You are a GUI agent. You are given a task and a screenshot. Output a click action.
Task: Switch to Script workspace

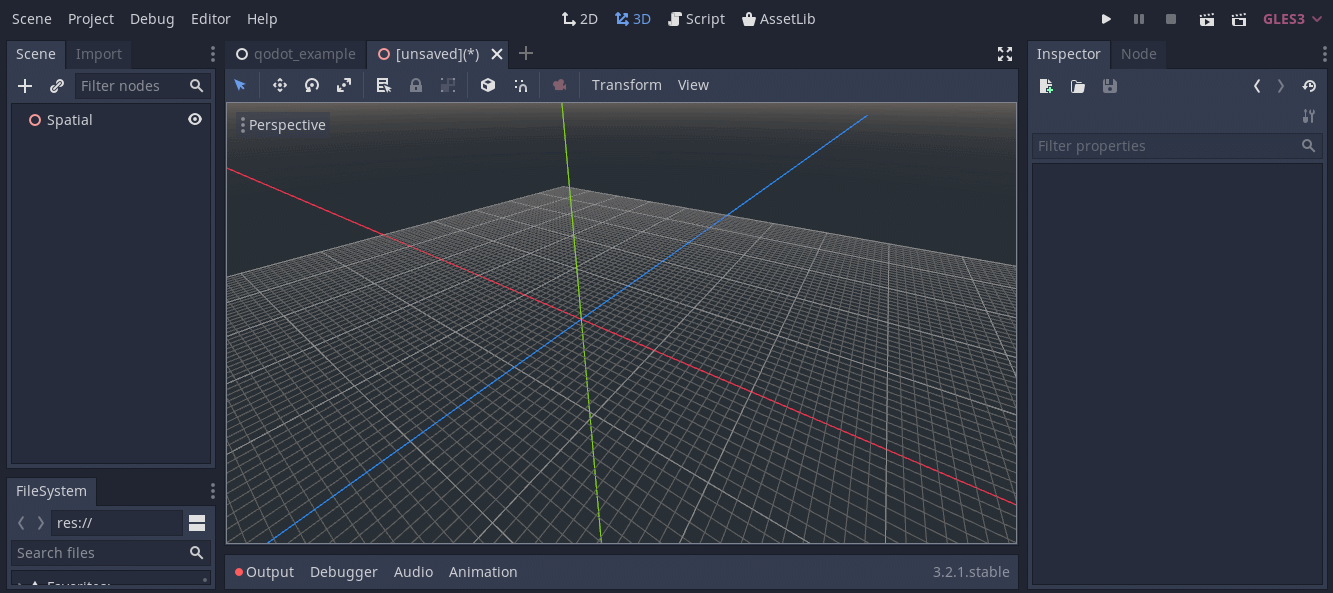tap(697, 19)
